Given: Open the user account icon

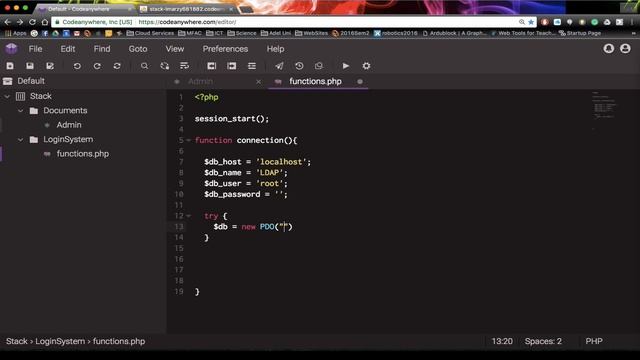Looking at the screenshot, I should [x=625, y=49].
